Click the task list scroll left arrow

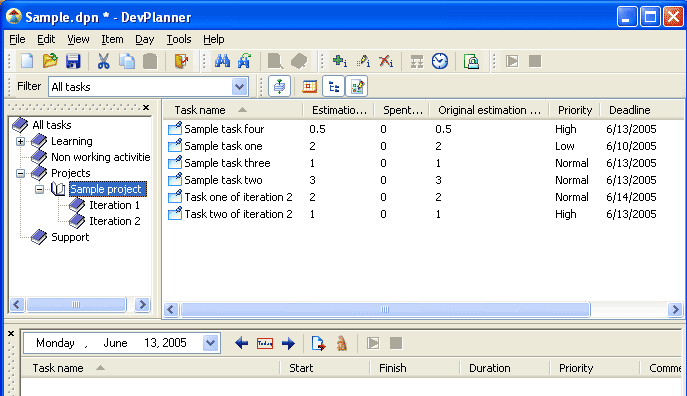click(171, 310)
